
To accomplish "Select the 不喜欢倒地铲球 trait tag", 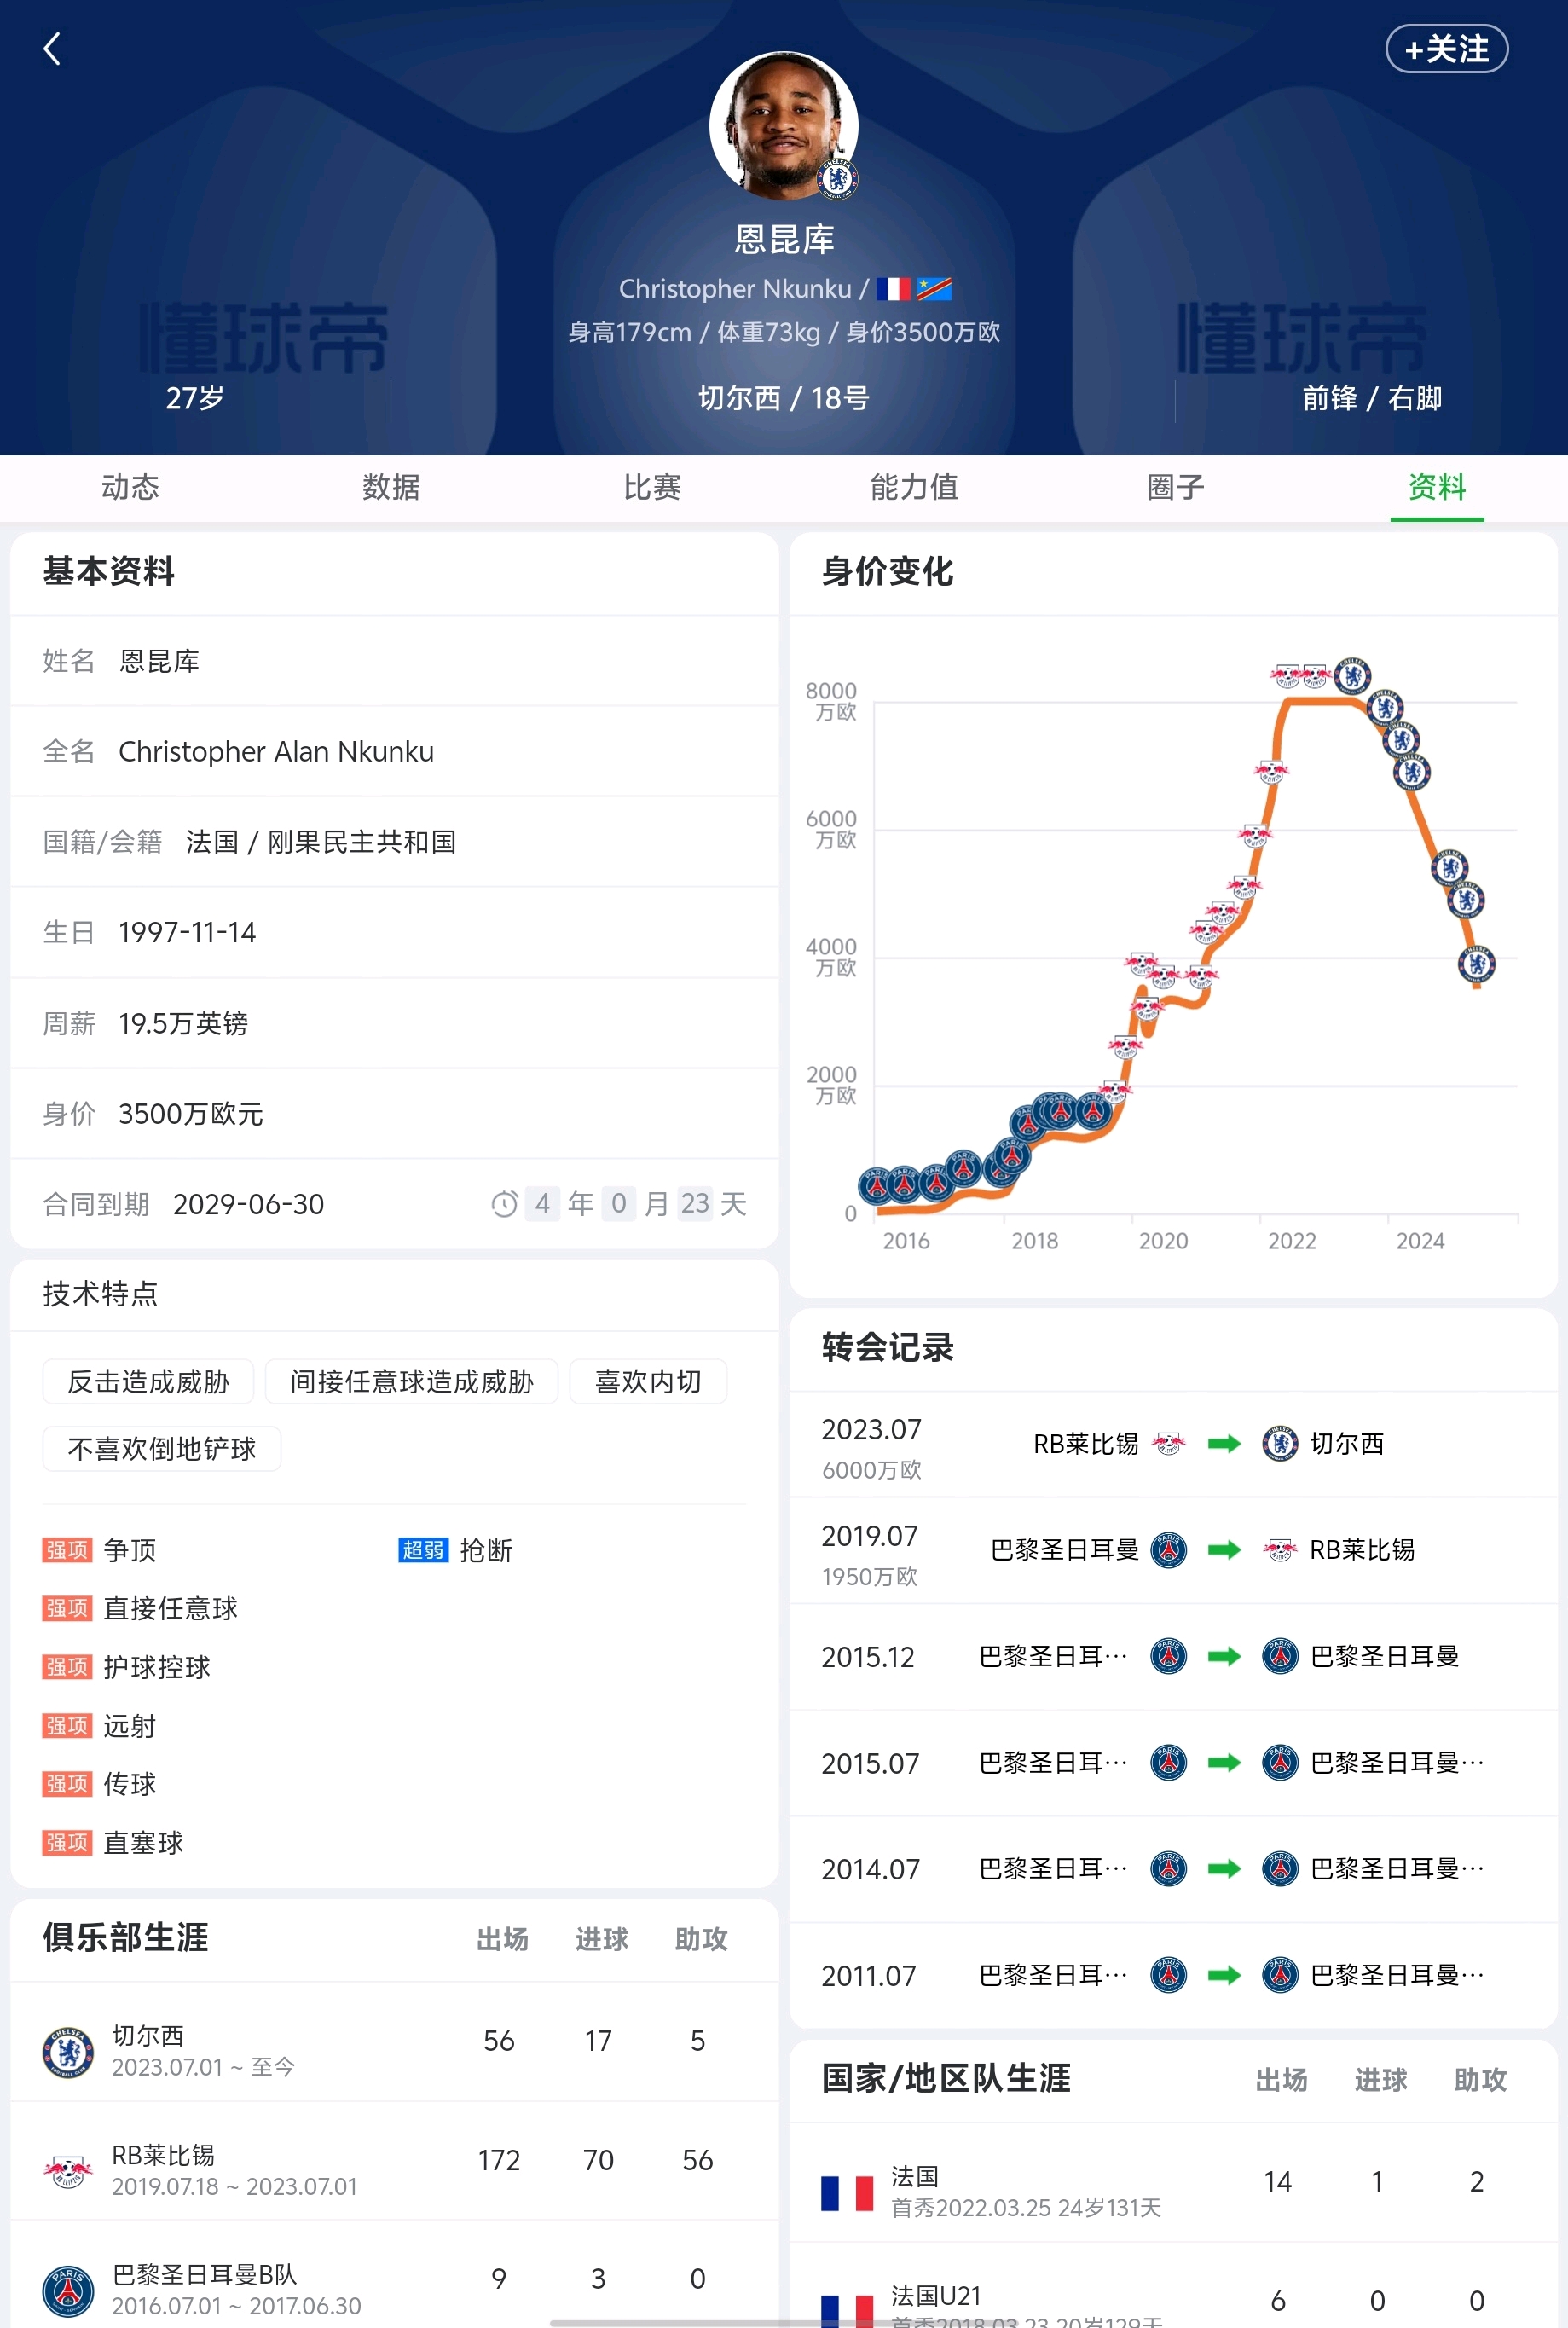I will coord(162,1449).
